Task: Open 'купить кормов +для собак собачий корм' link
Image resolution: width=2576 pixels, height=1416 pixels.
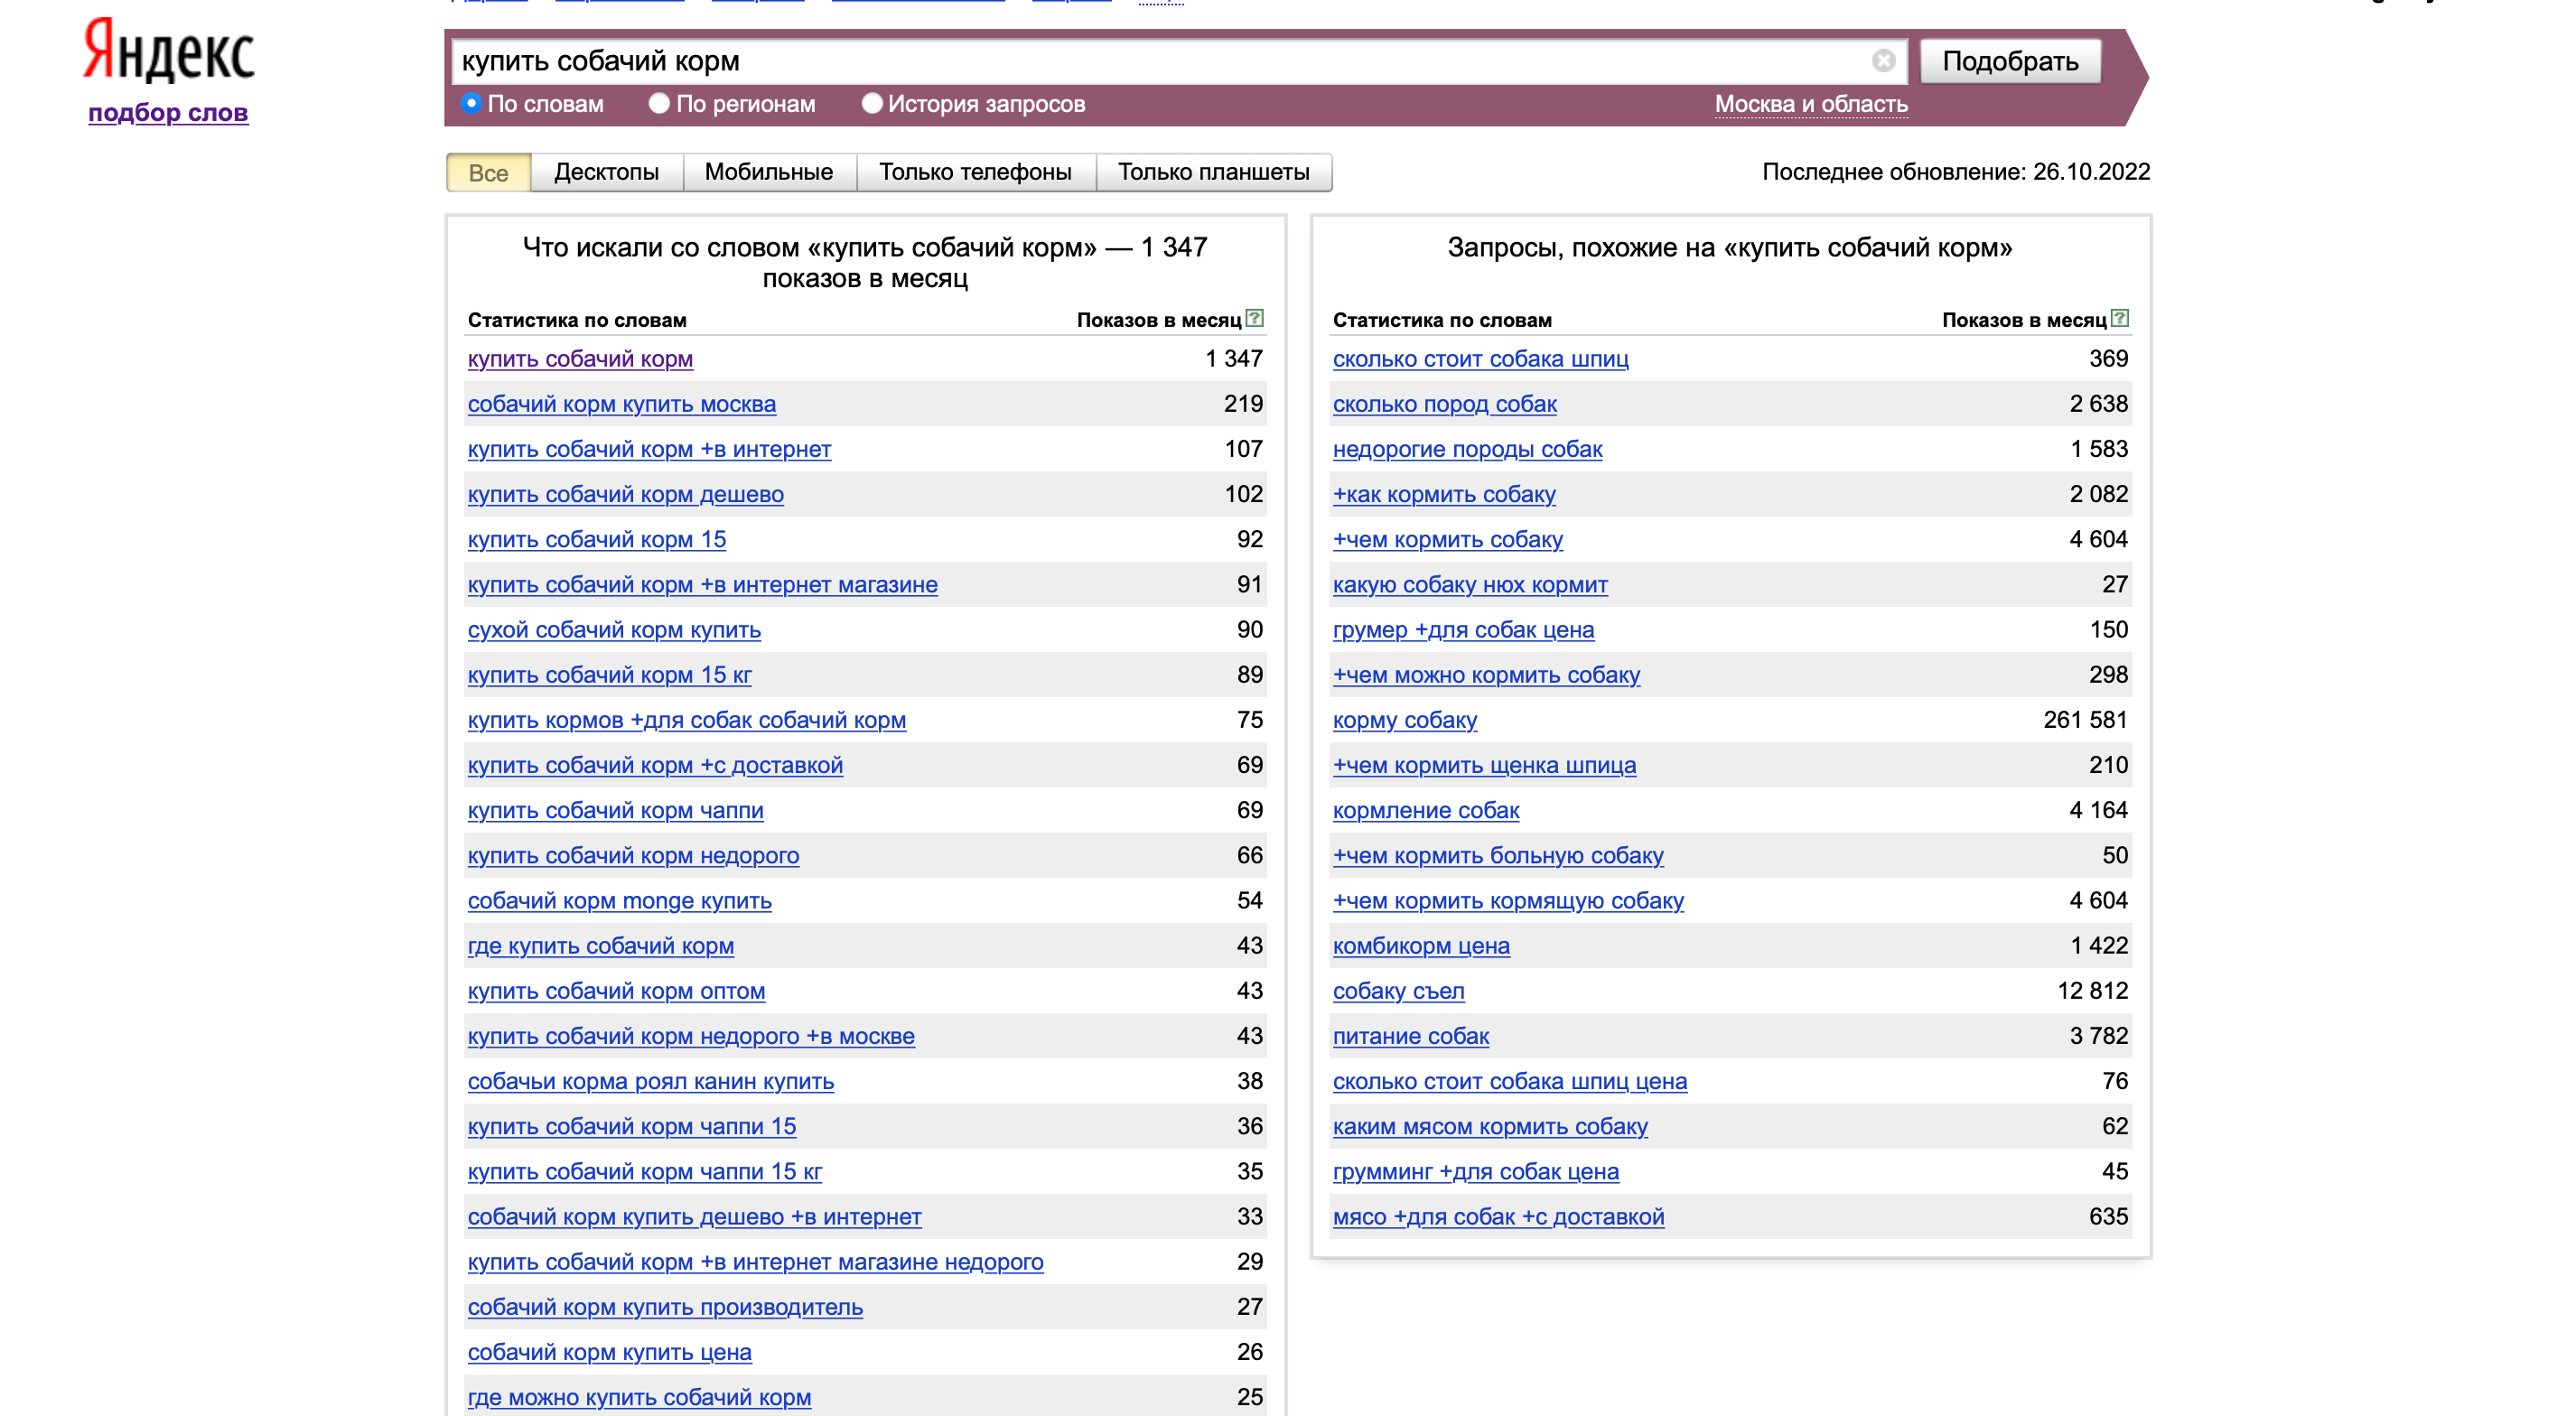Action: tap(687, 719)
